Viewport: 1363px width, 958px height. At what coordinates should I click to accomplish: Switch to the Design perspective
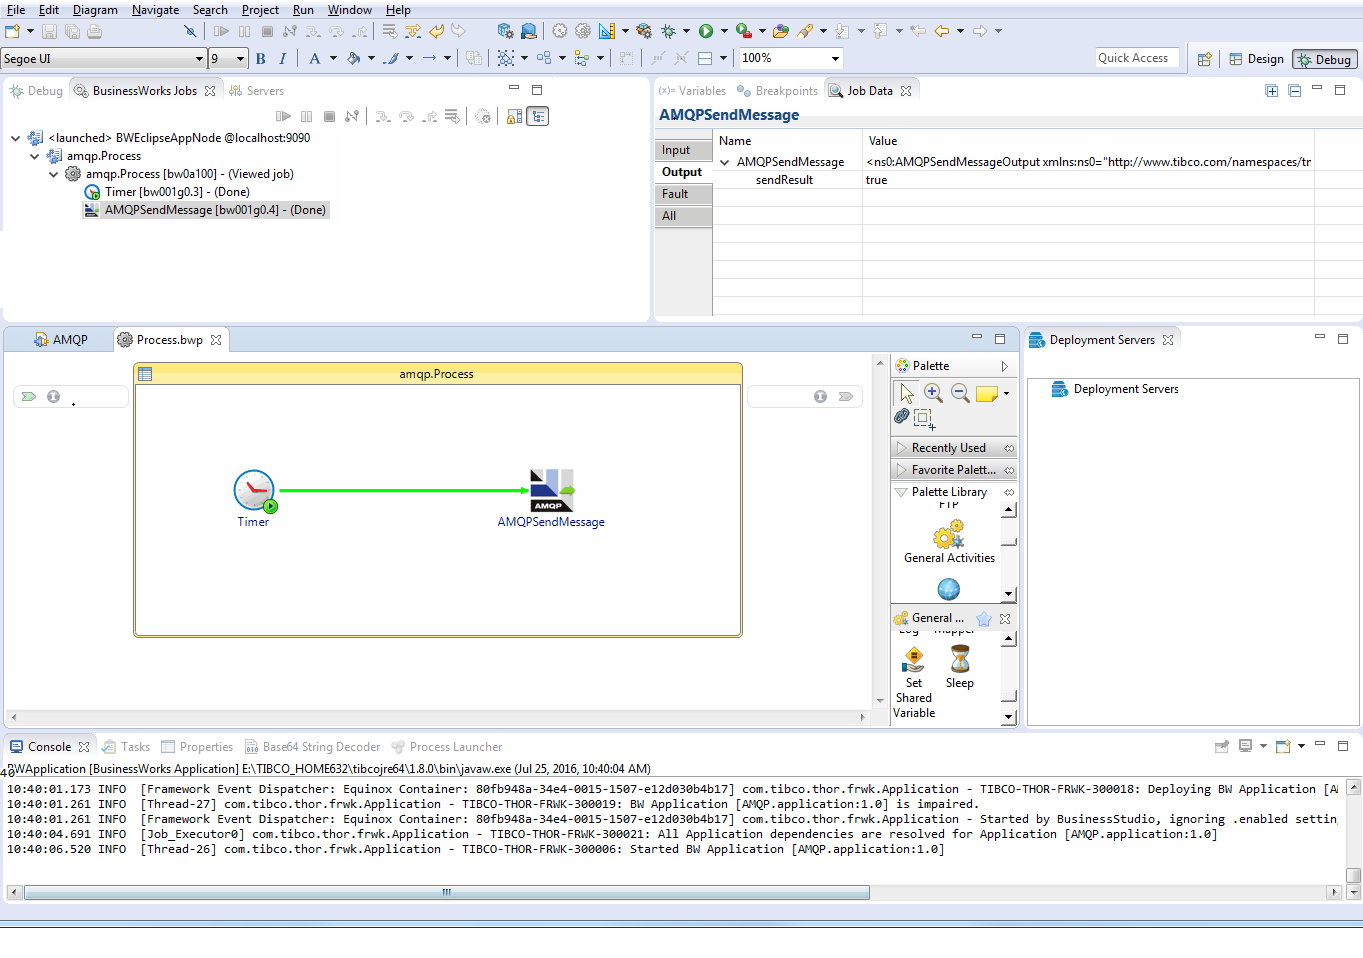click(x=1256, y=59)
